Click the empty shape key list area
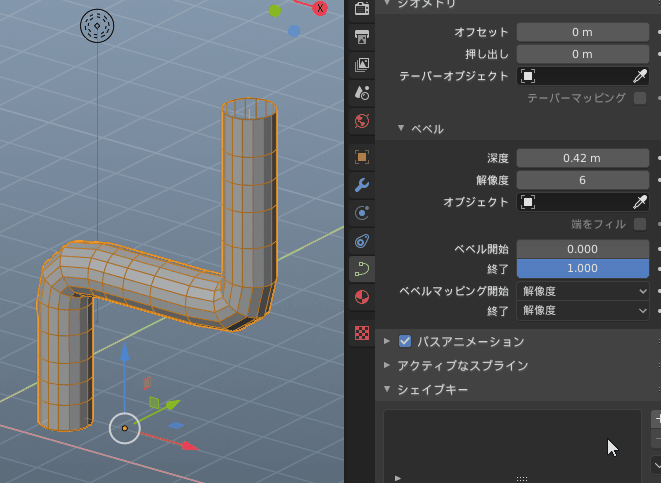 click(512, 443)
